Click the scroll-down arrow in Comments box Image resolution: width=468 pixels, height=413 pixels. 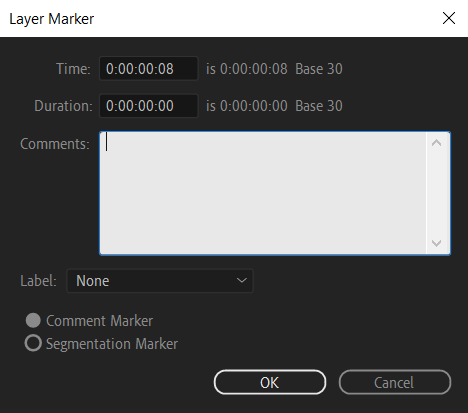pos(436,243)
